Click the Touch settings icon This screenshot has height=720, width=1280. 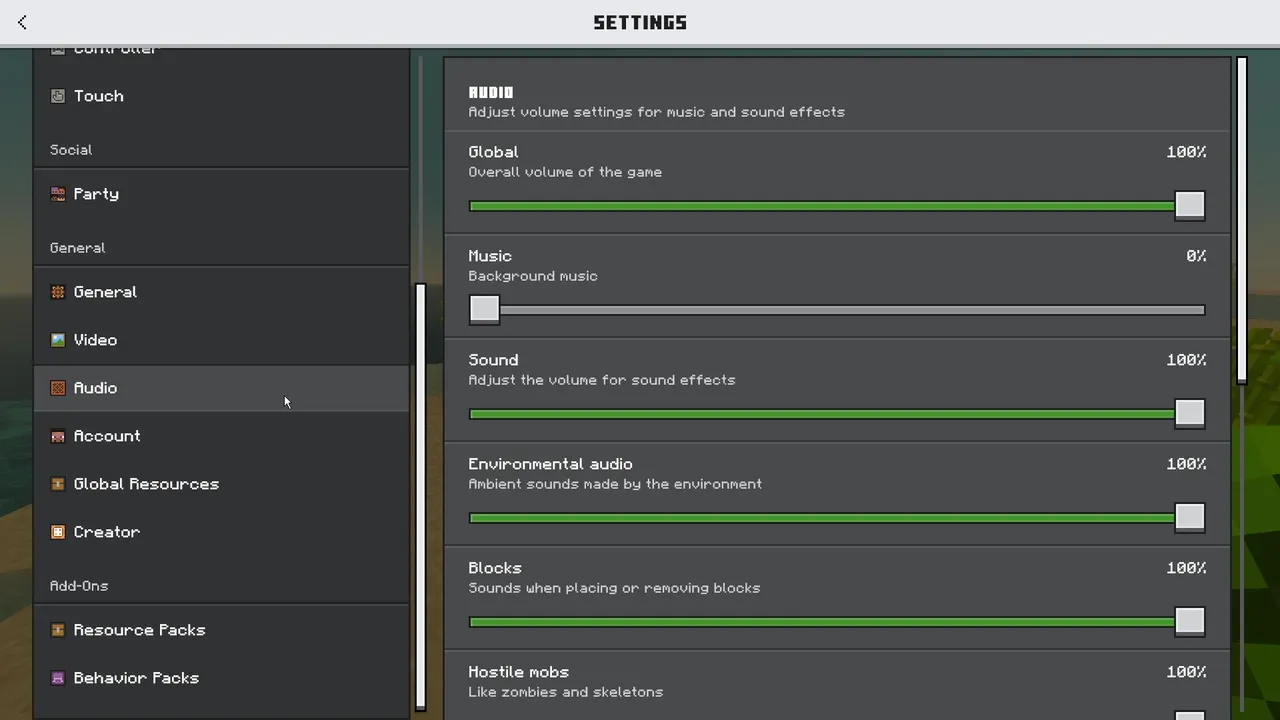(x=58, y=96)
